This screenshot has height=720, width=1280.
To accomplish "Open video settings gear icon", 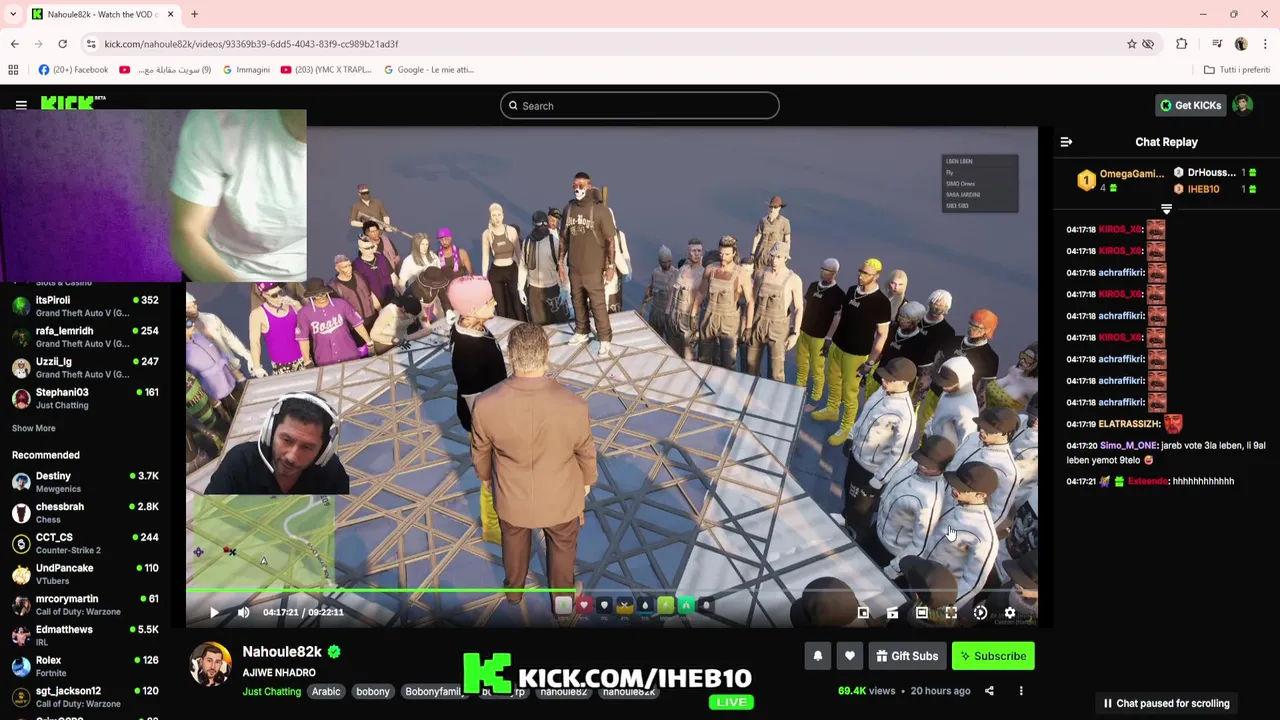I will pyautogui.click(x=1010, y=613).
